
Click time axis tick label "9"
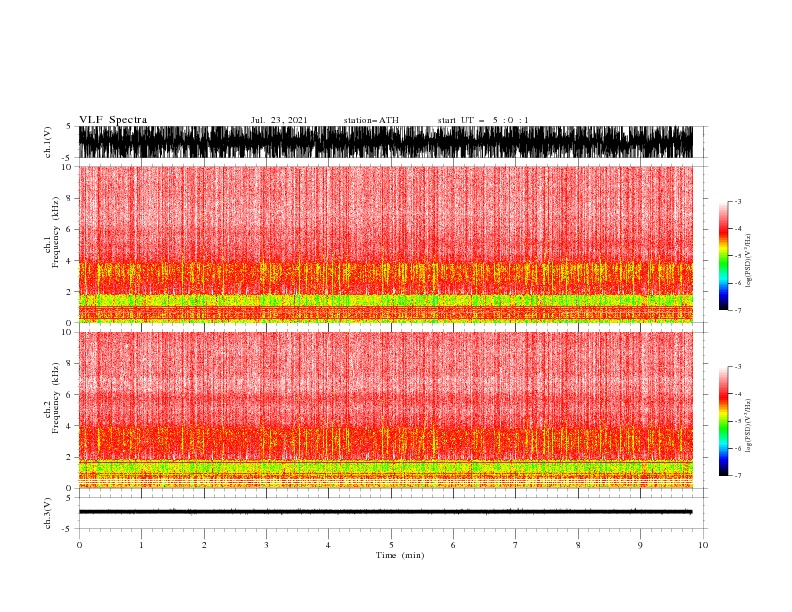click(x=640, y=545)
